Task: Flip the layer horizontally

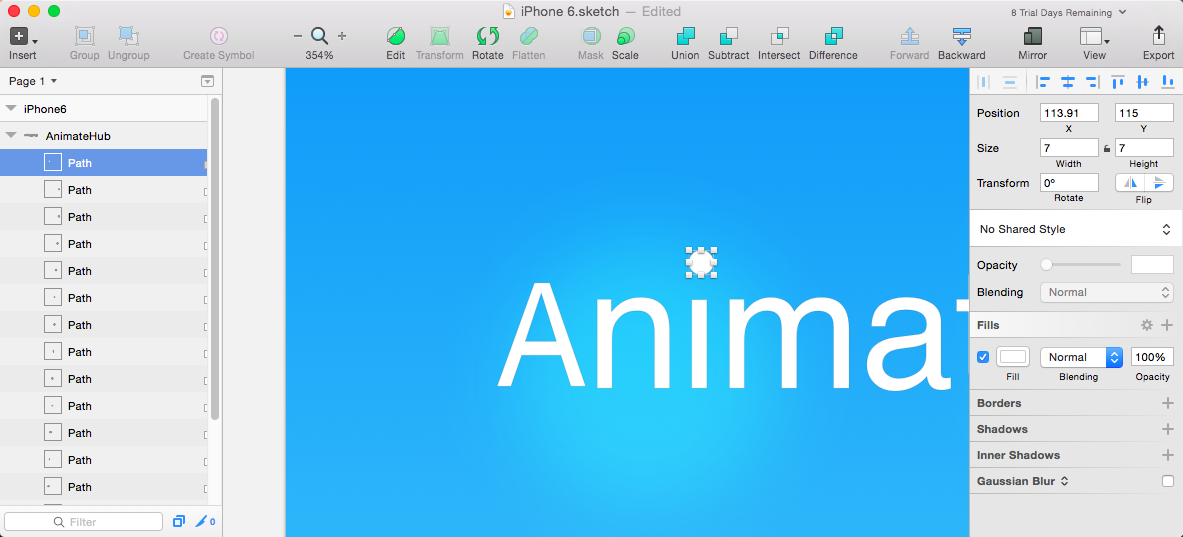Action: pyautogui.click(x=1130, y=183)
